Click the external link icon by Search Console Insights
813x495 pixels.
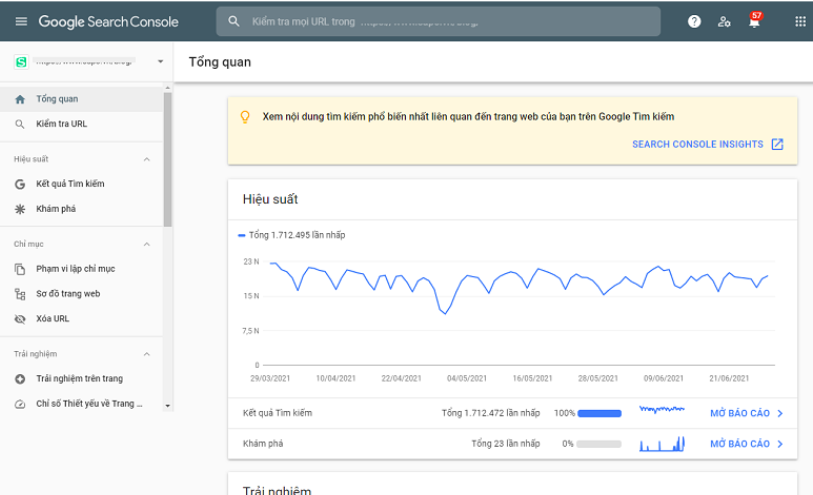point(777,144)
